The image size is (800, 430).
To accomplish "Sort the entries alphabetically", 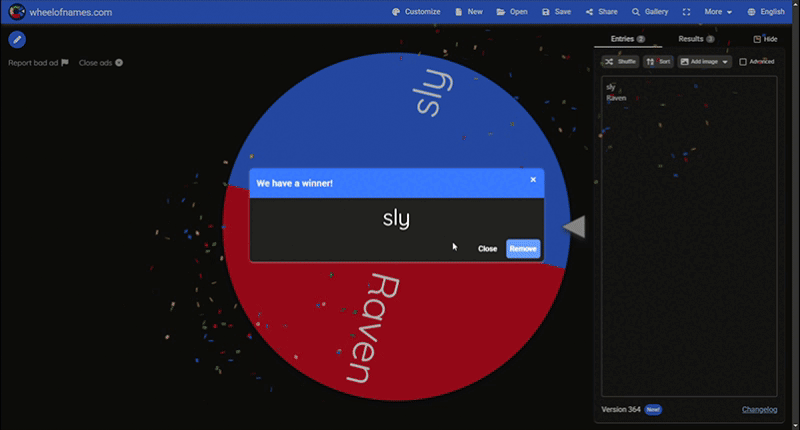I will (x=658, y=62).
